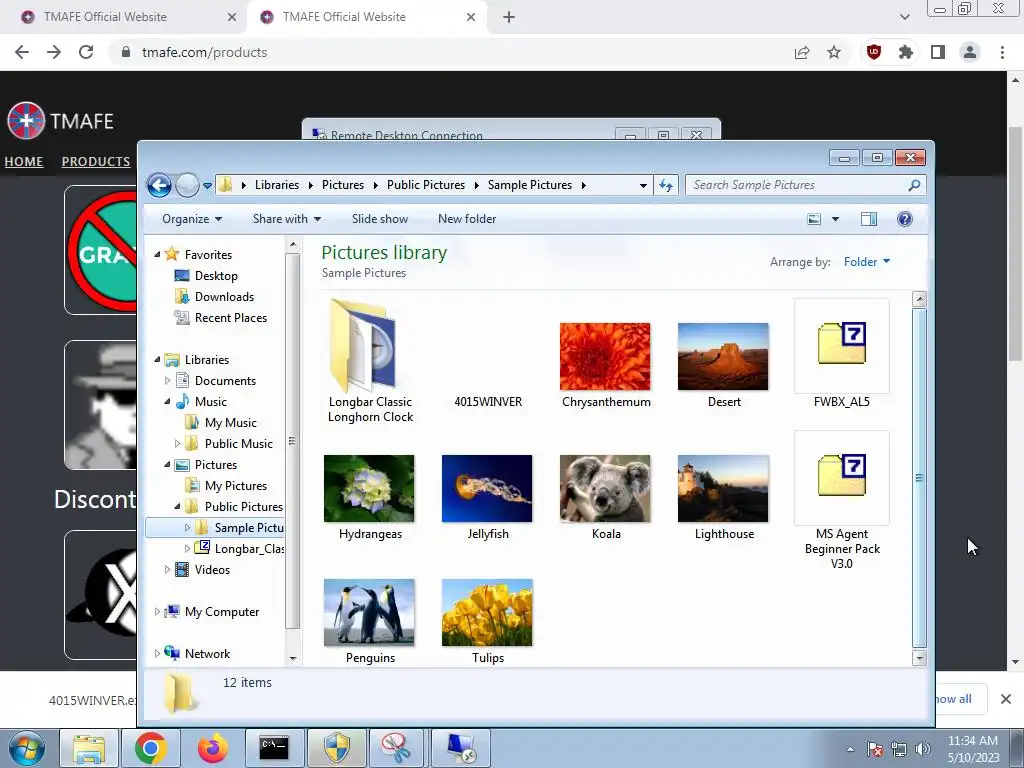
Task: Select the Koala picture
Action: coord(605,498)
